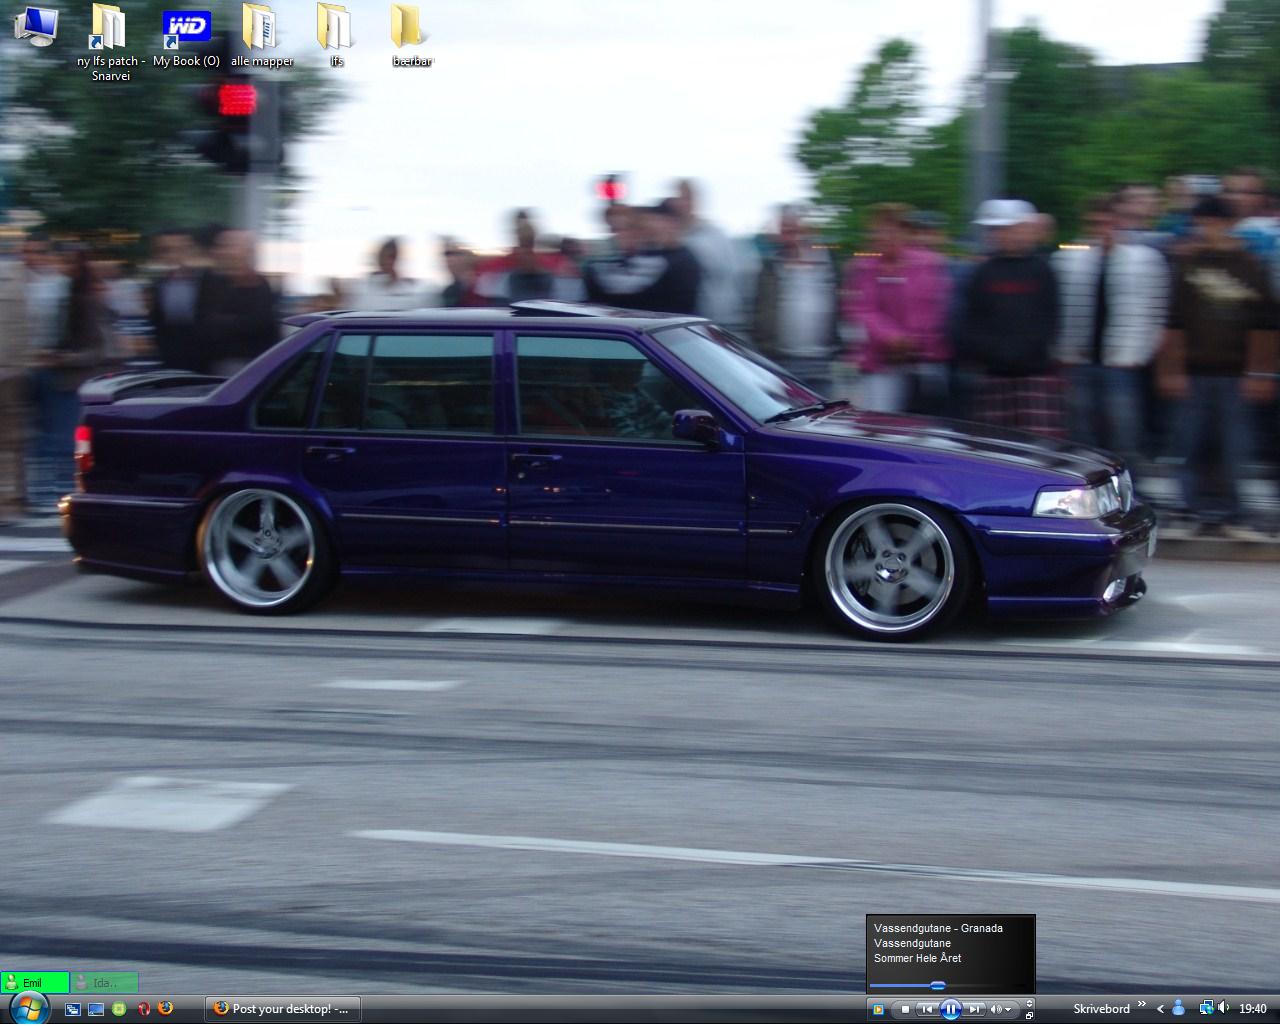Image resolution: width=1280 pixels, height=1026 pixels.
Task: Click the Show desktop quick launch icon
Action: click(x=96, y=1010)
